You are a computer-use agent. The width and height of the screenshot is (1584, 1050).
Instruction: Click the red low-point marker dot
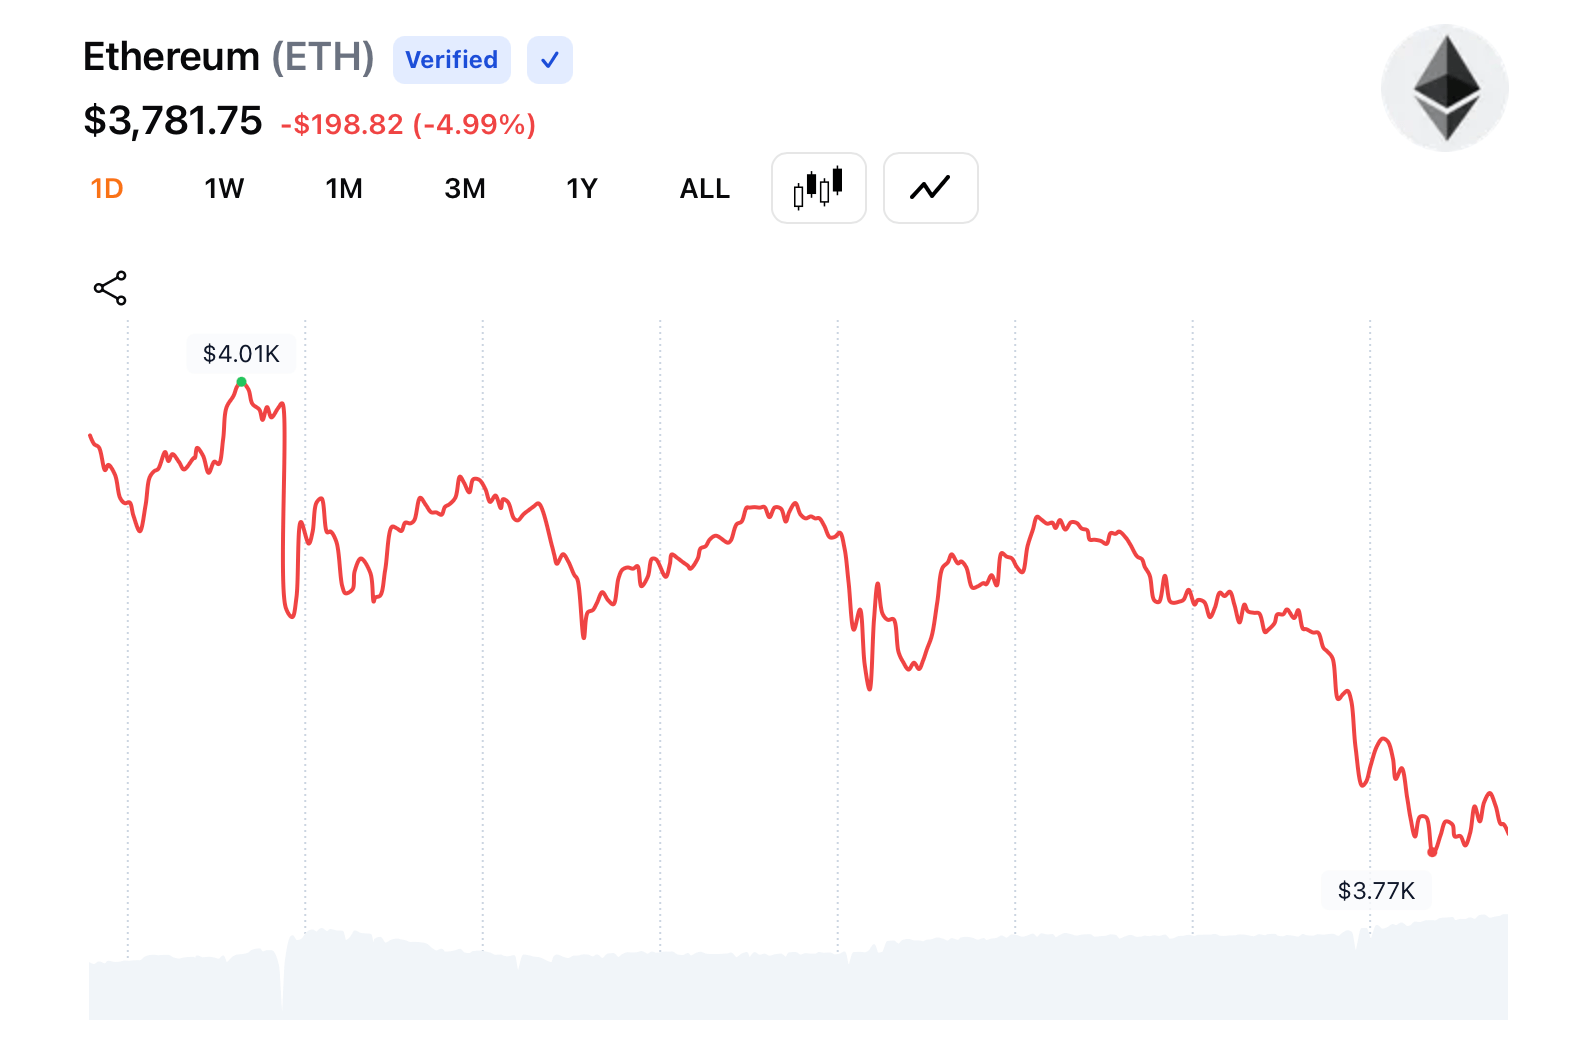coord(1432,853)
